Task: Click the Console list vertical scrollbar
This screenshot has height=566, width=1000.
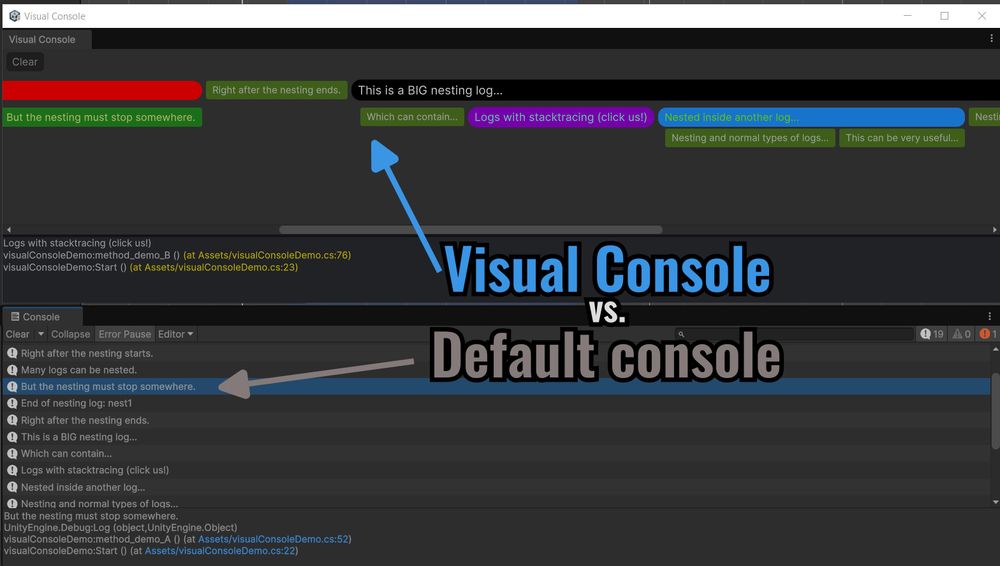Action: pos(995,412)
